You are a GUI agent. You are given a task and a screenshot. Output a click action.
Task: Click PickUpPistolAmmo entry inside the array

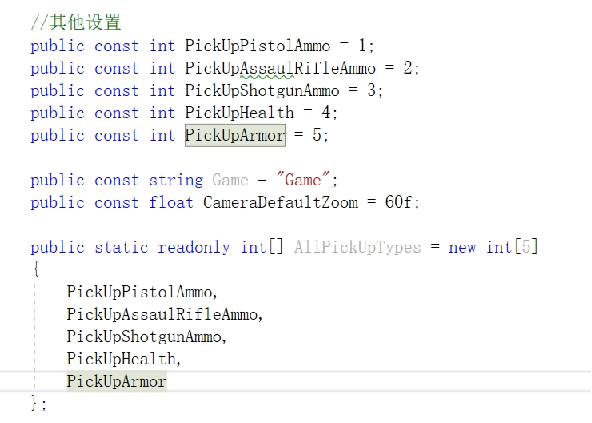click(x=139, y=292)
